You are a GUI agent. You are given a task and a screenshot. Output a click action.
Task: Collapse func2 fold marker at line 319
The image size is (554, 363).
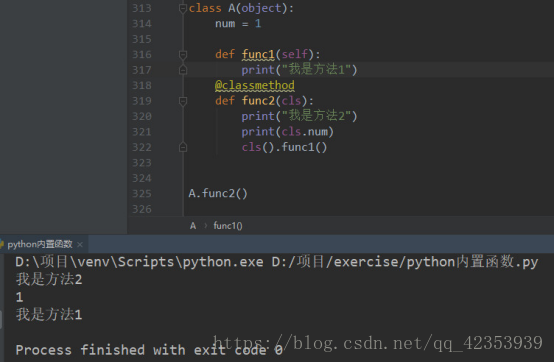[x=183, y=101]
